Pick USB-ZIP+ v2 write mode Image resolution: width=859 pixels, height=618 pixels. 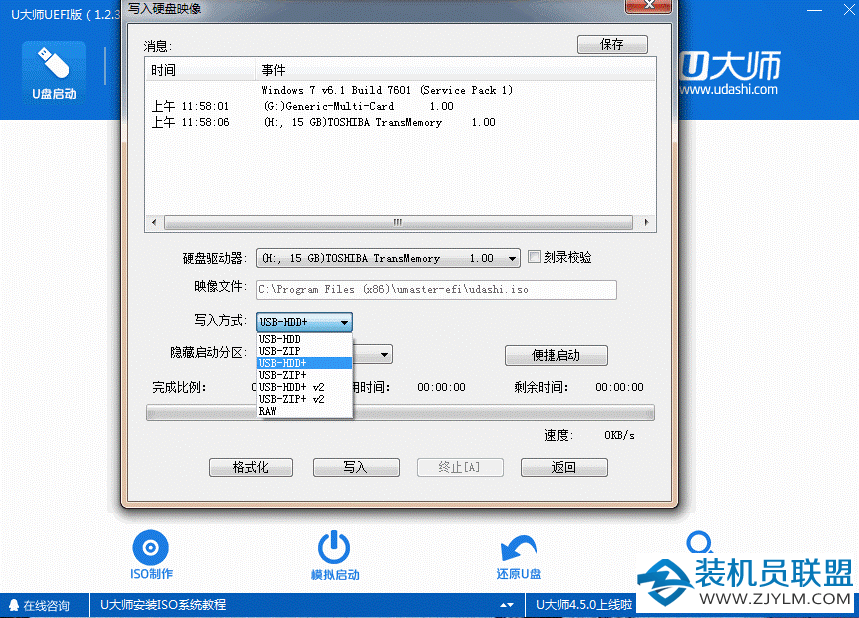tap(304, 399)
